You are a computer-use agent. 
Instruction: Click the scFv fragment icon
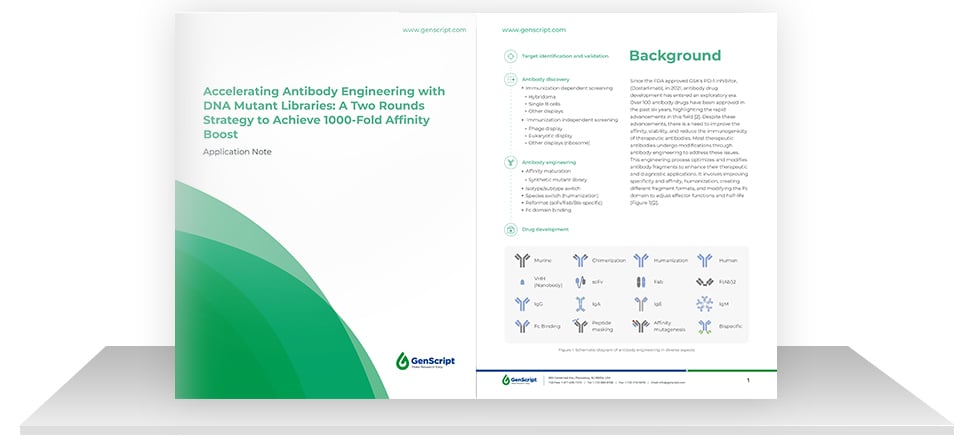pyautogui.click(x=580, y=282)
